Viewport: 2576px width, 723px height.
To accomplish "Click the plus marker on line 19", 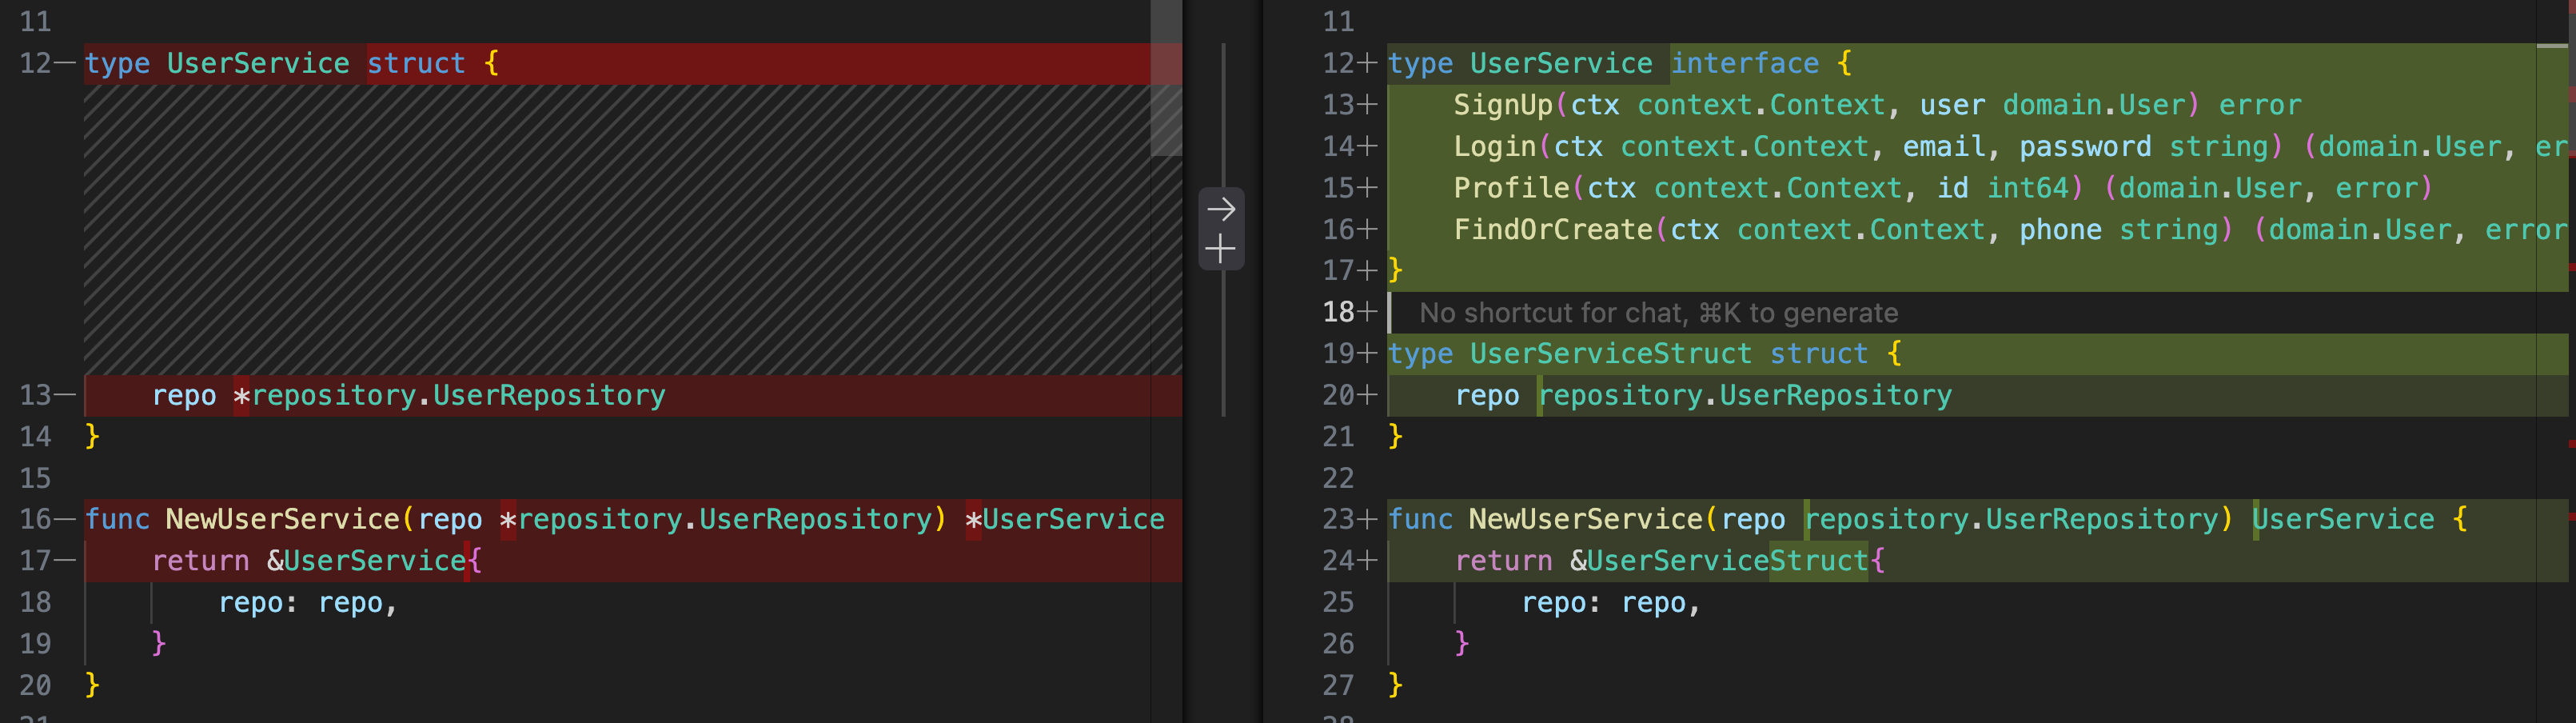I will (1367, 354).
